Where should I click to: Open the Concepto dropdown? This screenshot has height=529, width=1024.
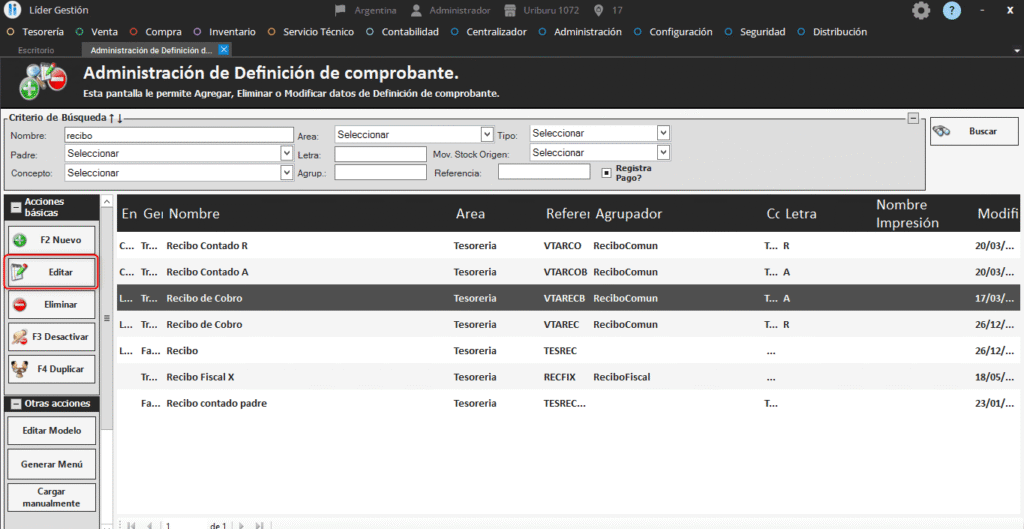(x=178, y=172)
